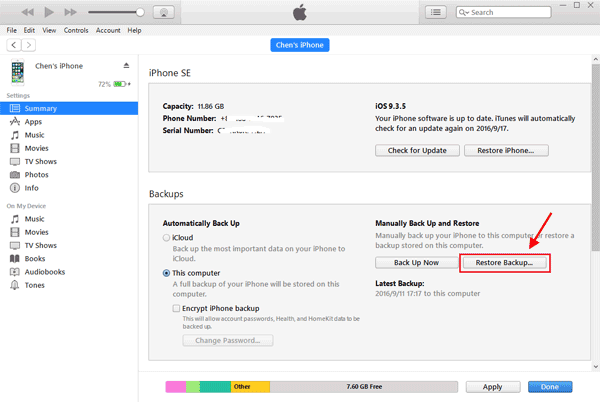This screenshot has height=402, width=600.
Task: Click the Change Password... button
Action: [x=228, y=340]
